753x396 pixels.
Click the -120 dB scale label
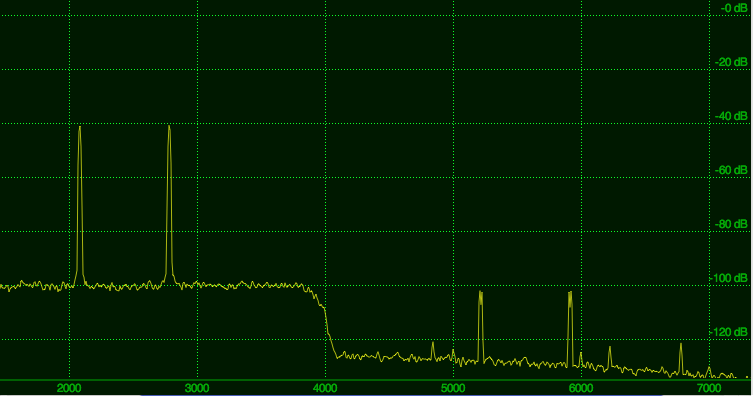(729, 332)
